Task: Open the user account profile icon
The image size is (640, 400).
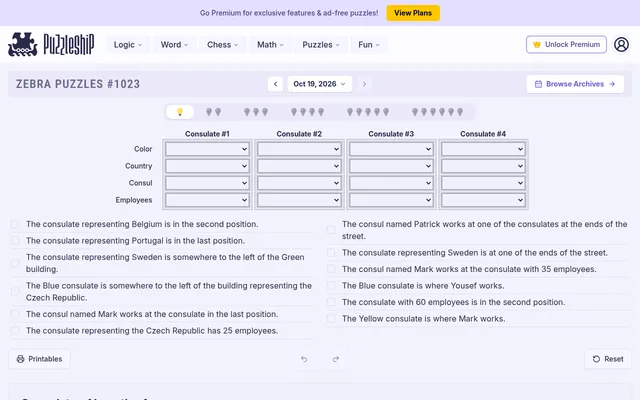Action: coord(621,44)
